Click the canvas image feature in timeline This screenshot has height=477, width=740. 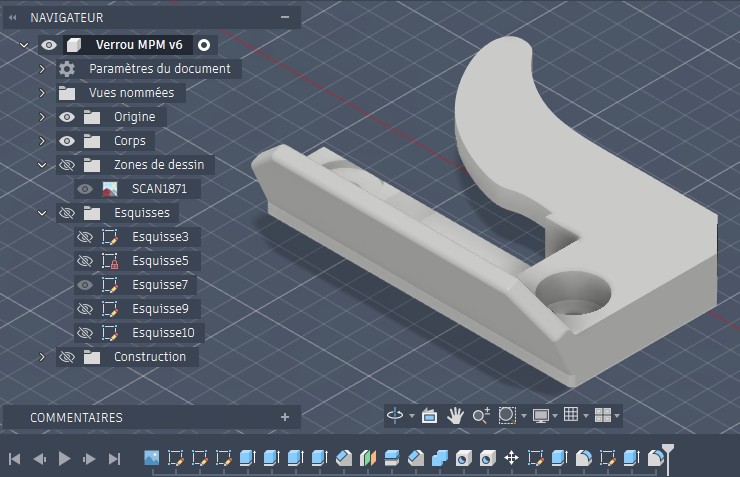click(x=152, y=458)
